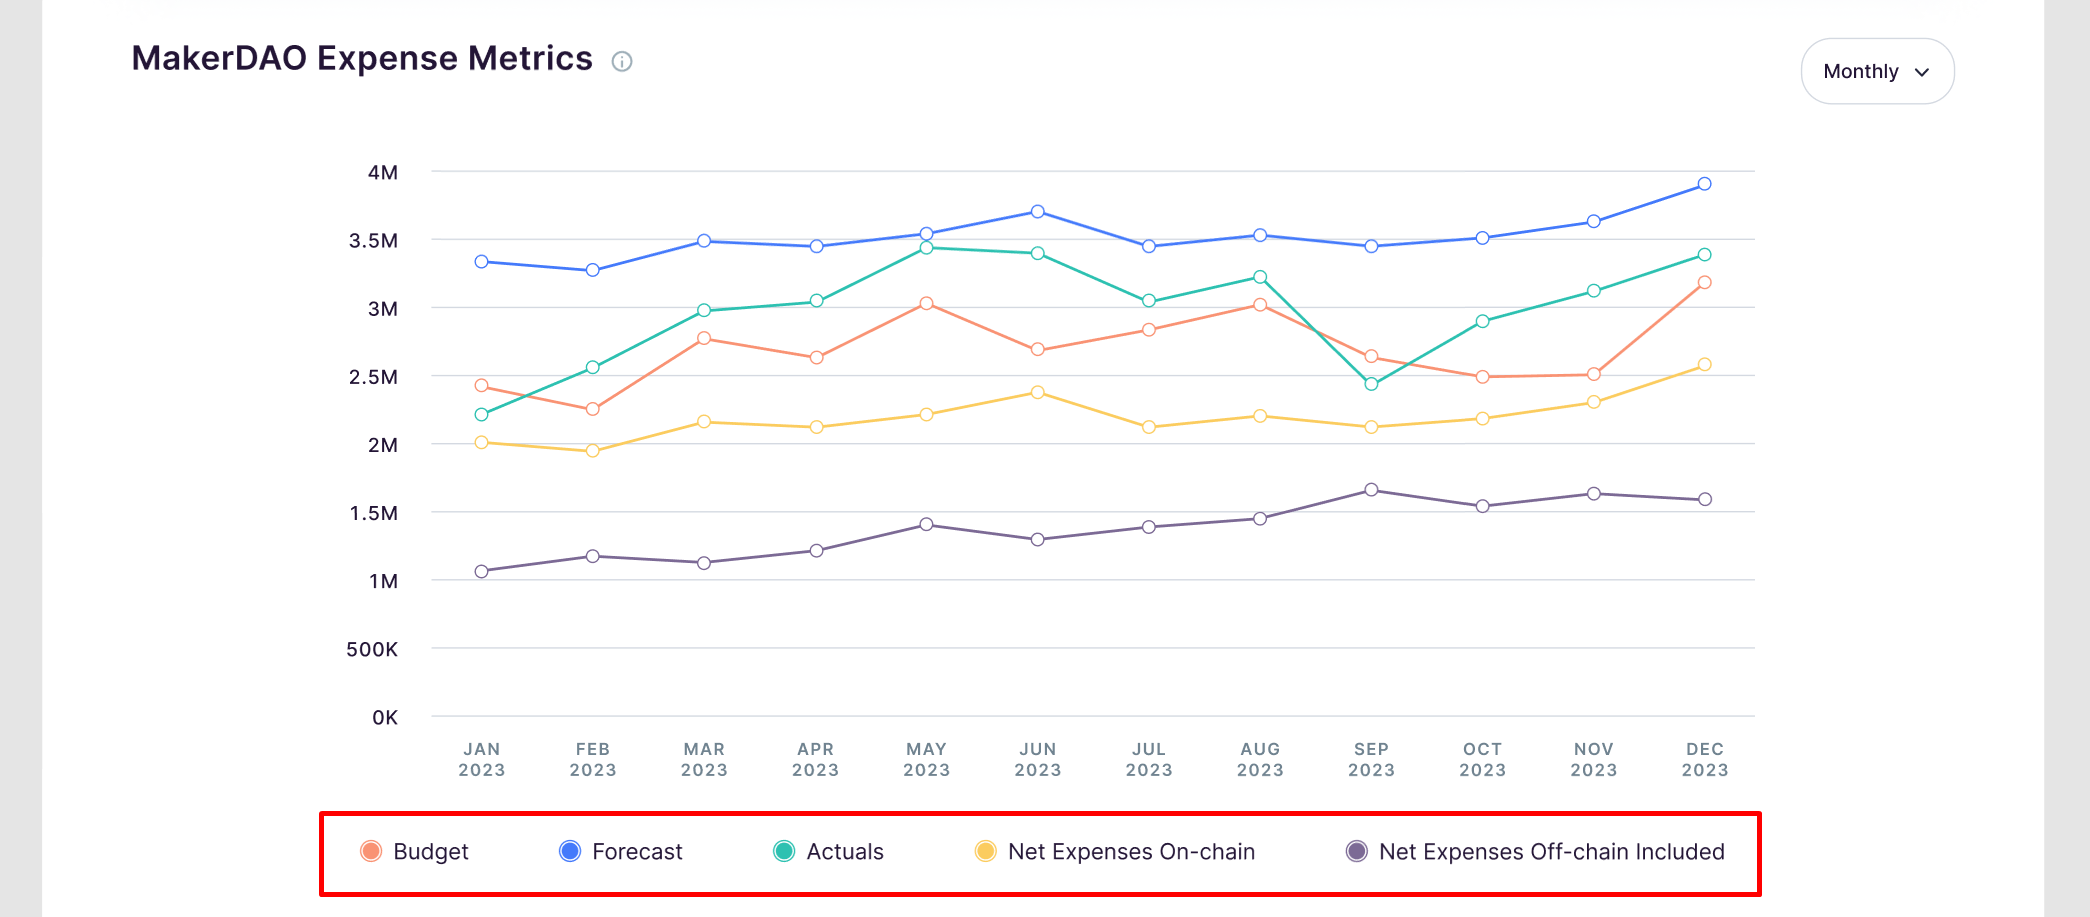Click the Budget data point for MAY 2023
Image resolution: width=2090 pixels, height=917 pixels.
[926, 303]
